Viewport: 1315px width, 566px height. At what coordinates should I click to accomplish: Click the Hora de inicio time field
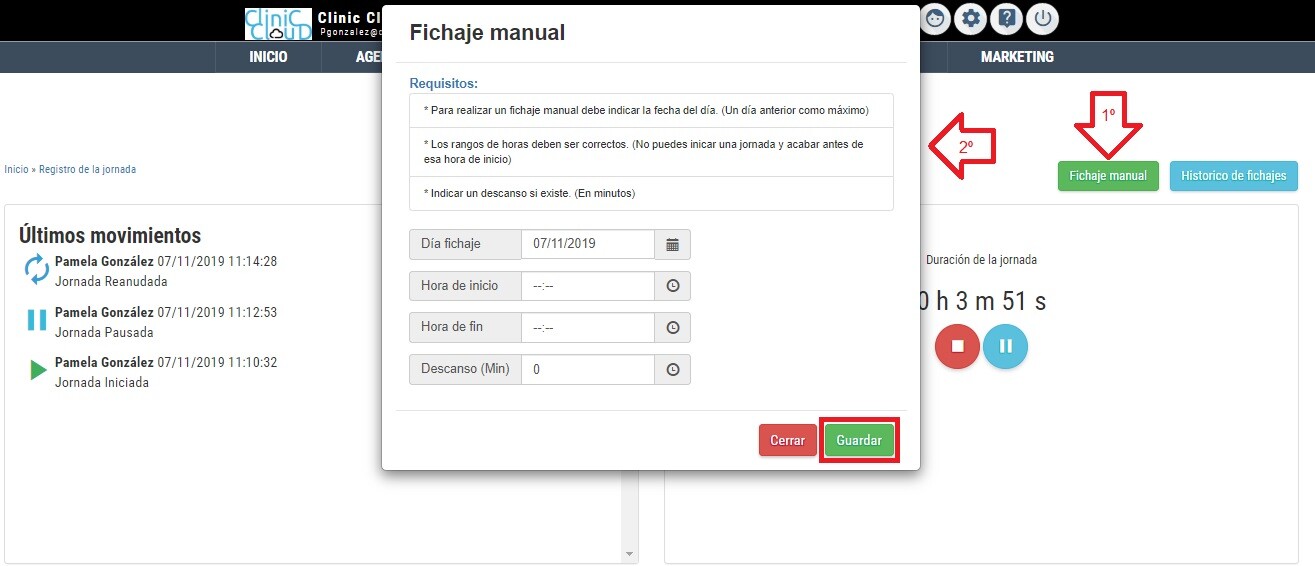pyautogui.click(x=587, y=286)
